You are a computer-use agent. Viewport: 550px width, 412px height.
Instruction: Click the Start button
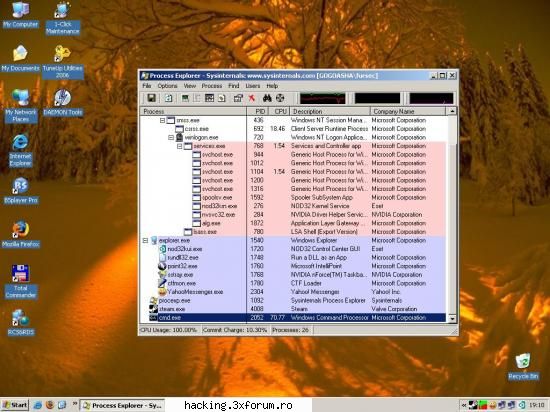pyautogui.click(x=15, y=405)
